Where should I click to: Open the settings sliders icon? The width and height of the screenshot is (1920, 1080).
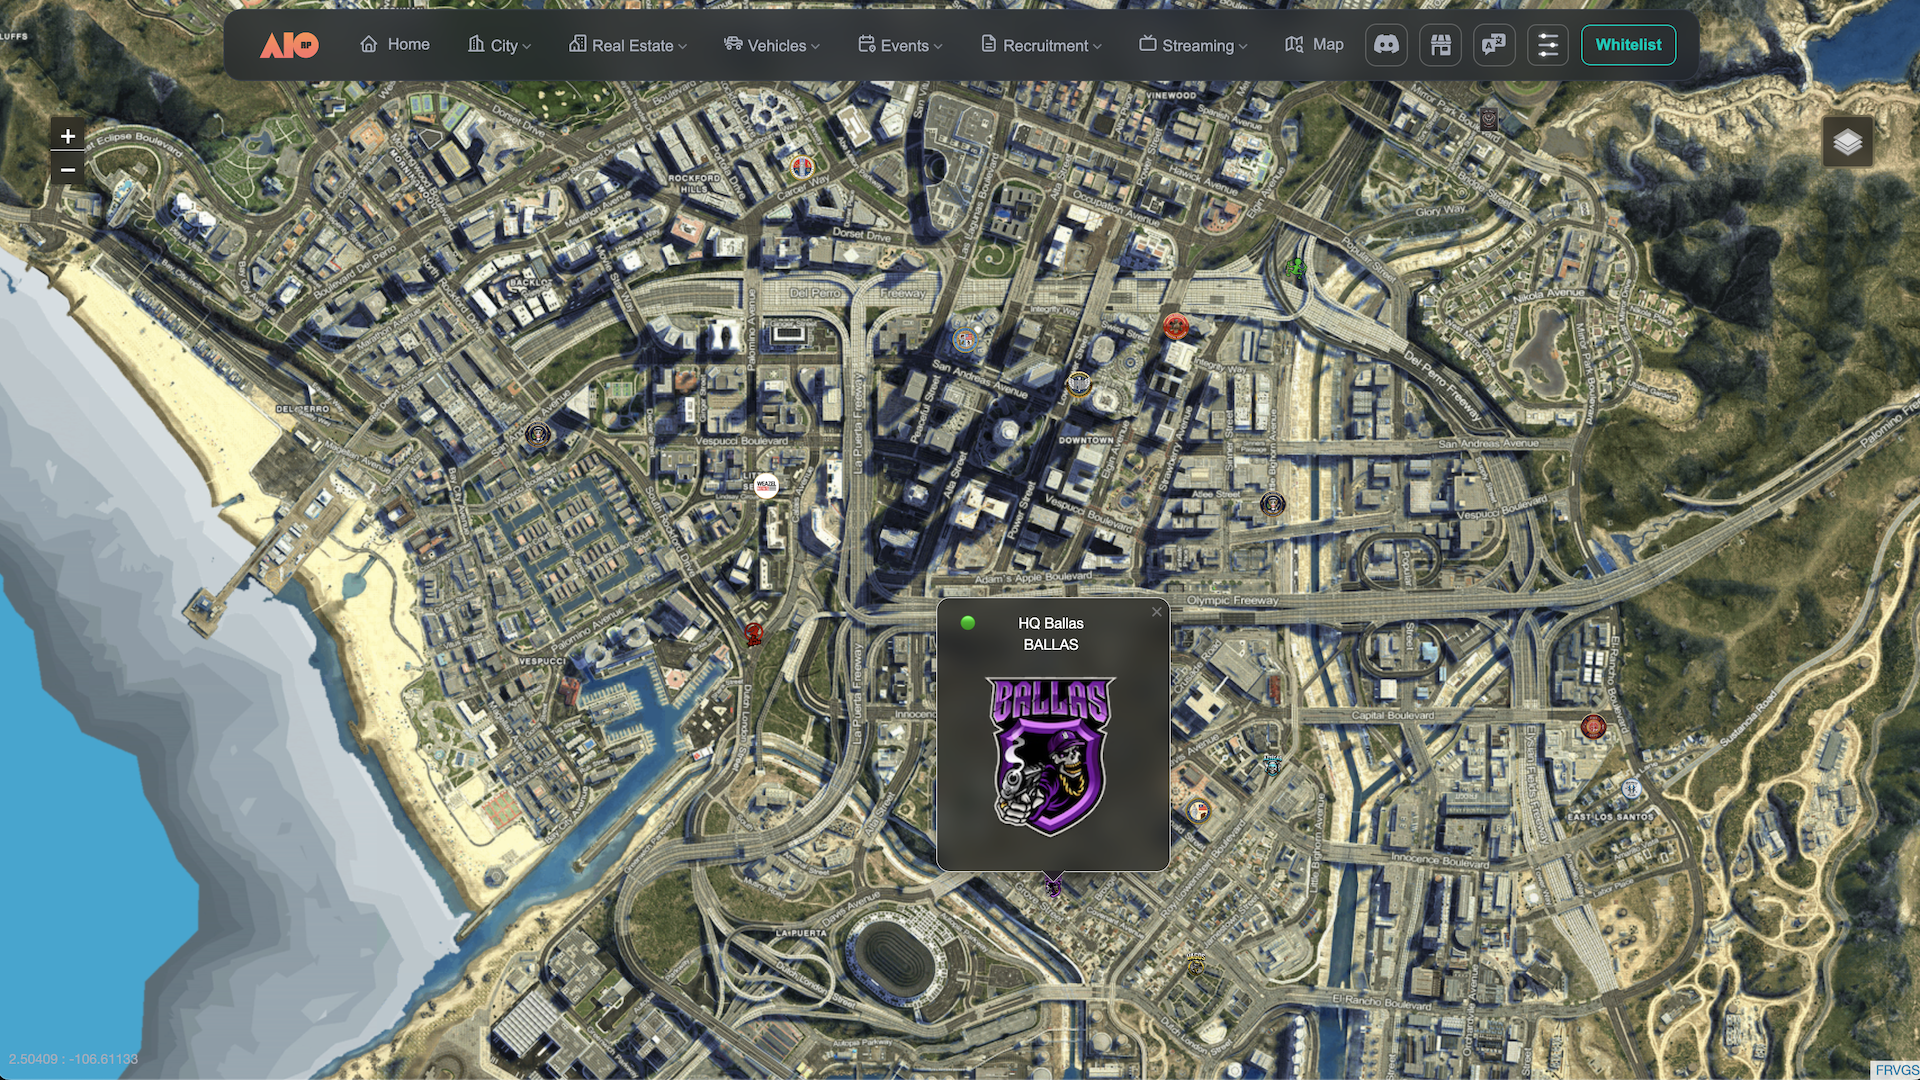[1548, 45]
